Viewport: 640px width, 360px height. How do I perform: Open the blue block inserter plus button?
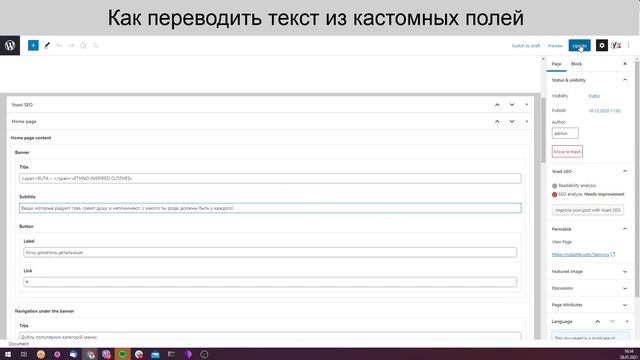click(x=33, y=45)
